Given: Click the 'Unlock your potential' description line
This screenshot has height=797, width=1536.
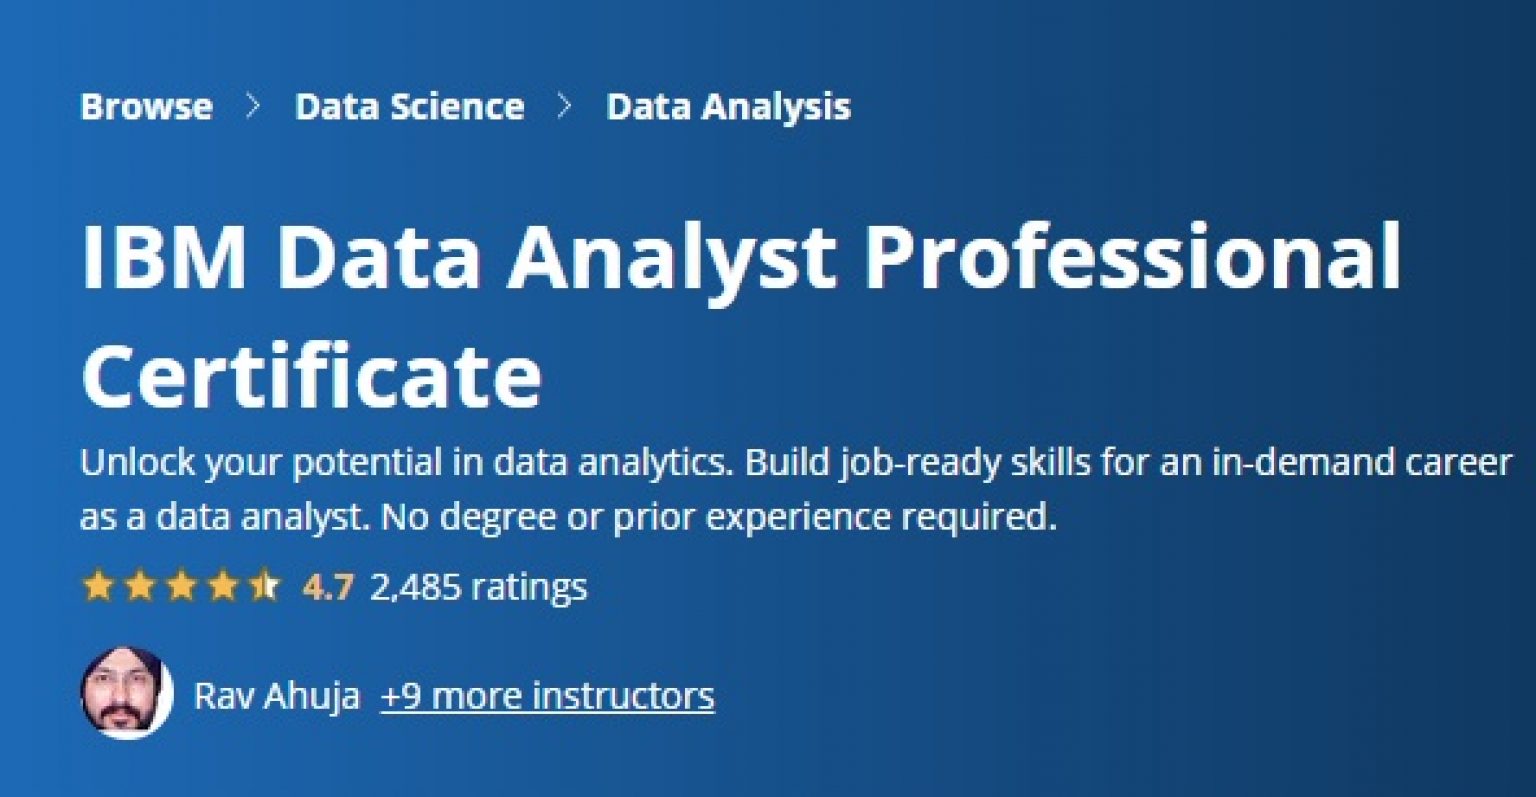Looking at the screenshot, I should (x=795, y=463).
